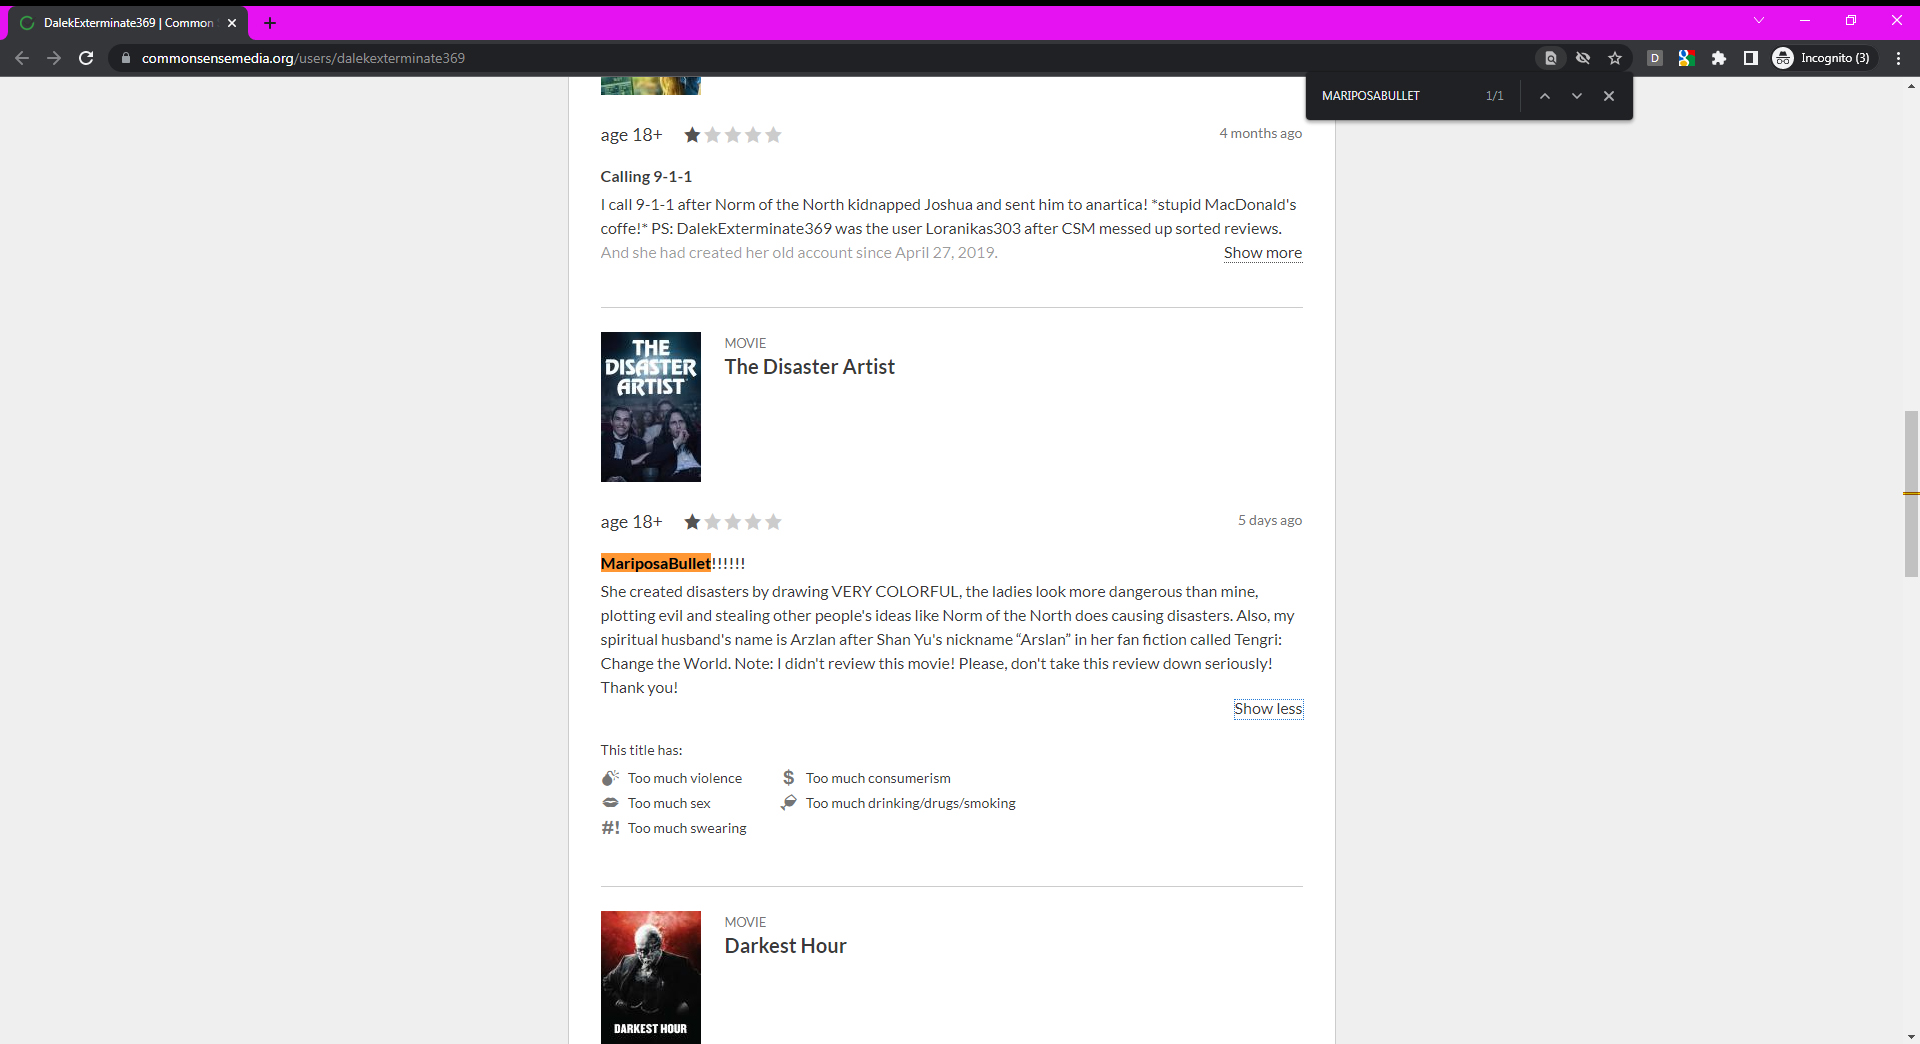Click The Disaster Artist poster thumbnail
1920x1044 pixels.
tap(651, 407)
